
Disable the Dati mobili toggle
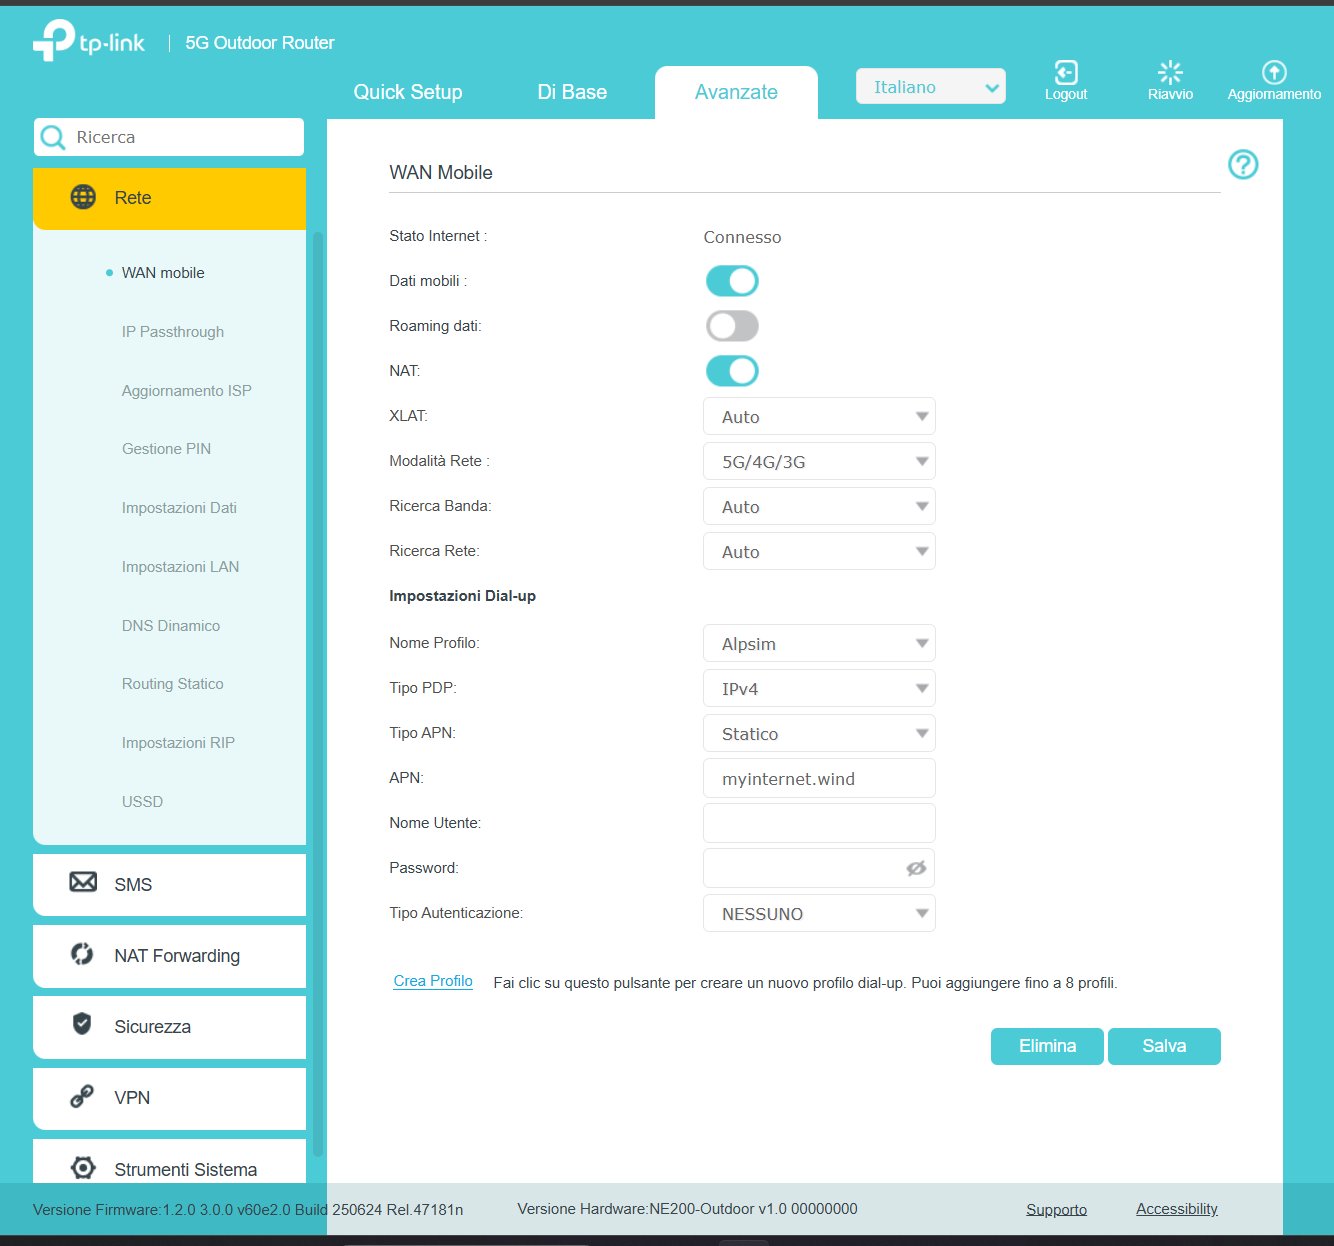pyautogui.click(x=732, y=281)
